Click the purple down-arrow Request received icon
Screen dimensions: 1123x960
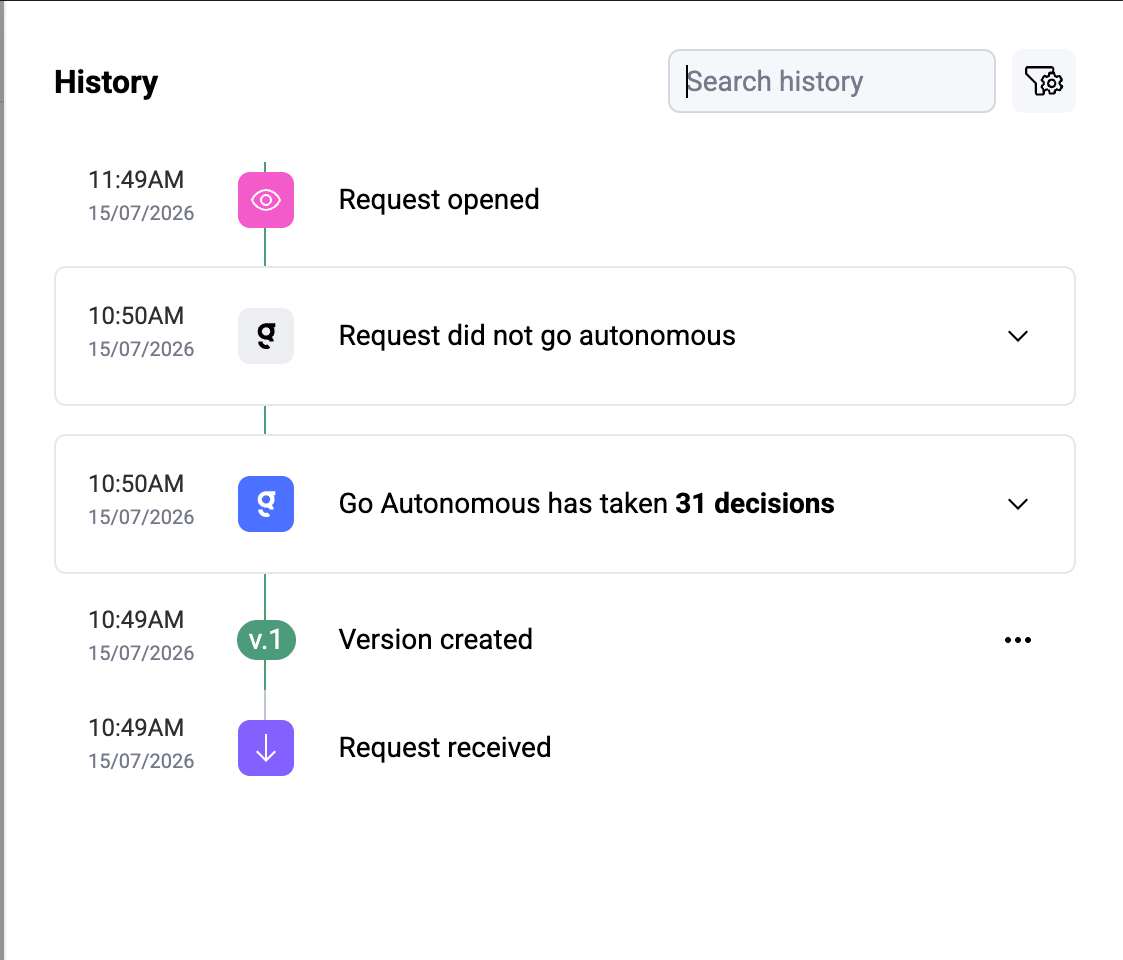coord(266,748)
